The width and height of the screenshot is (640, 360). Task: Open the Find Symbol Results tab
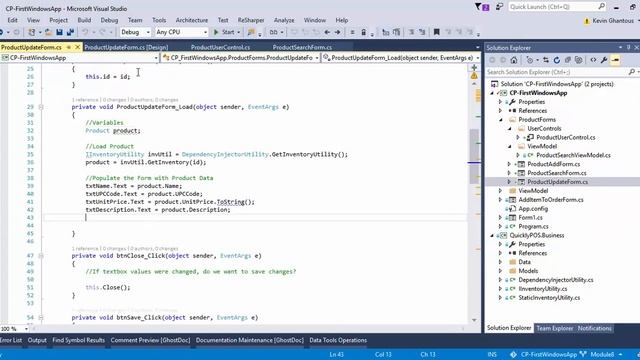pos(78,340)
